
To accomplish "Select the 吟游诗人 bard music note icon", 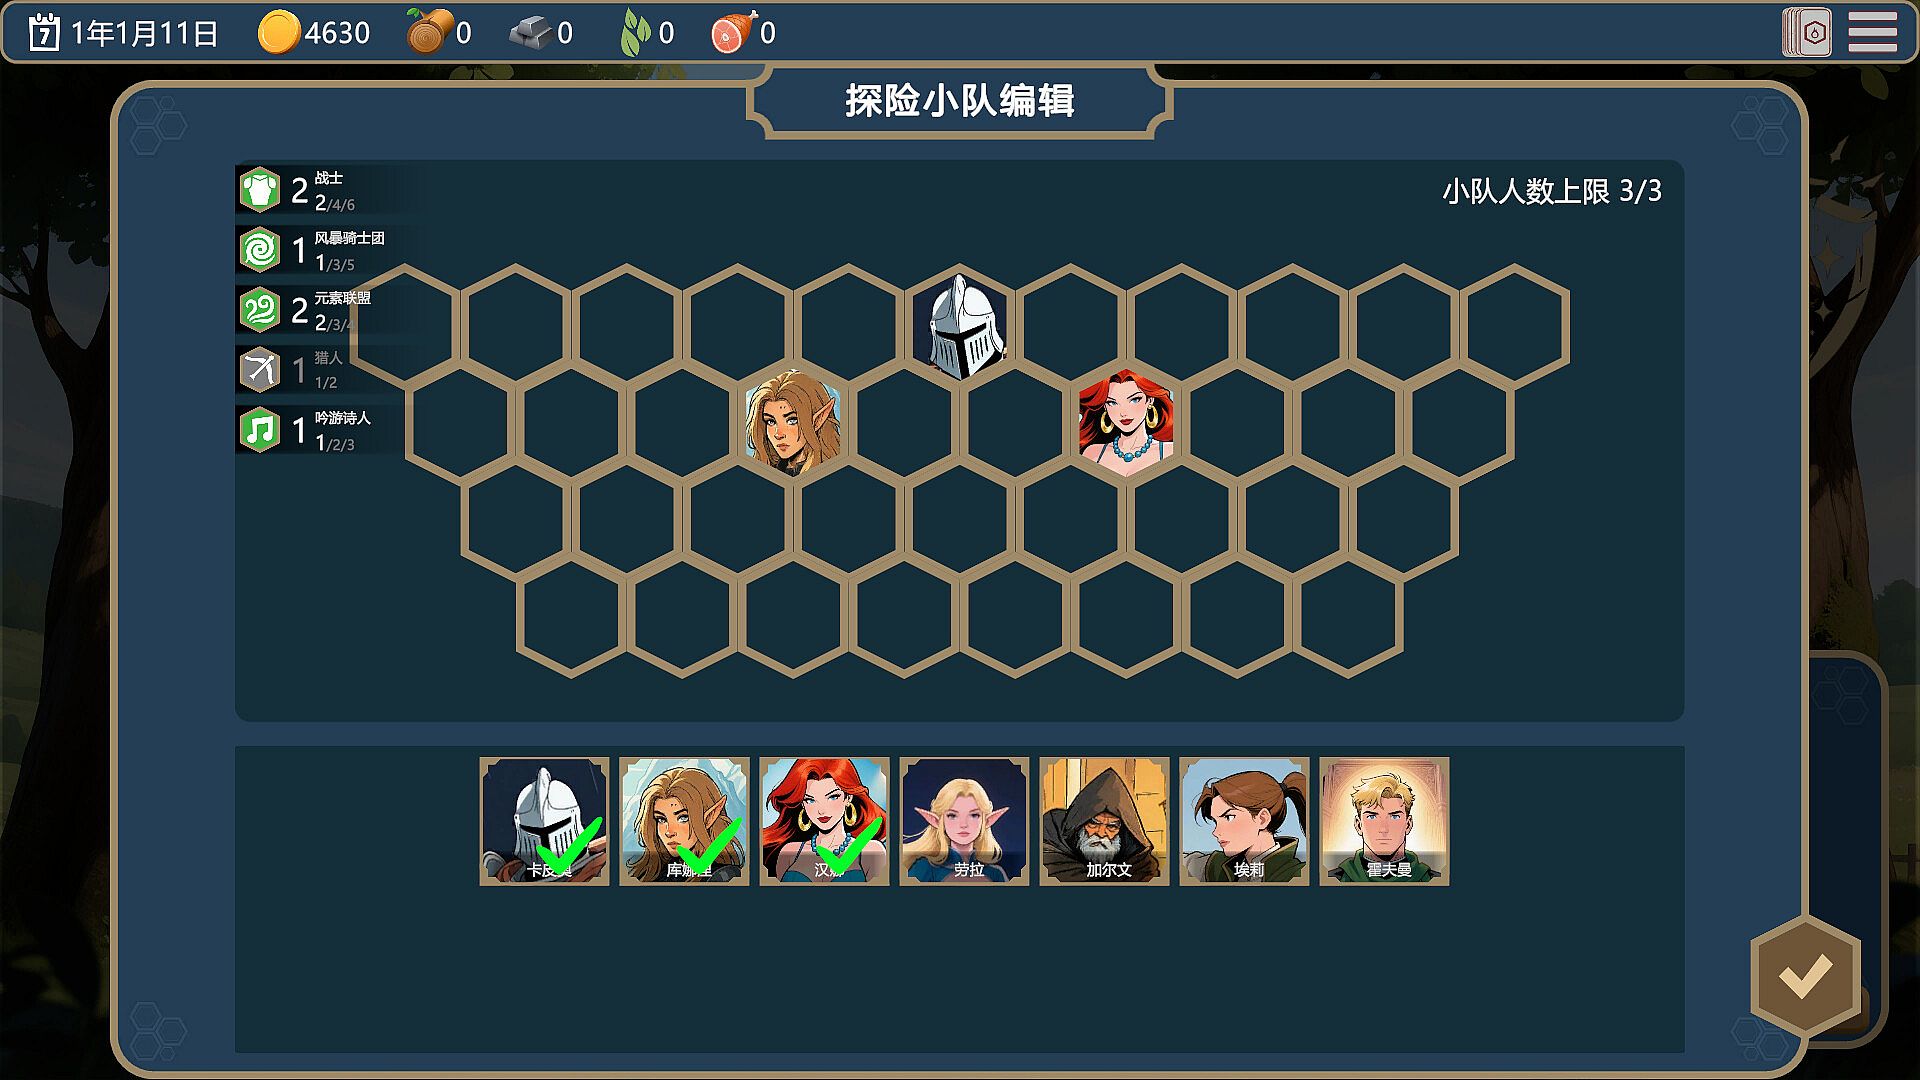I will pyautogui.click(x=260, y=430).
